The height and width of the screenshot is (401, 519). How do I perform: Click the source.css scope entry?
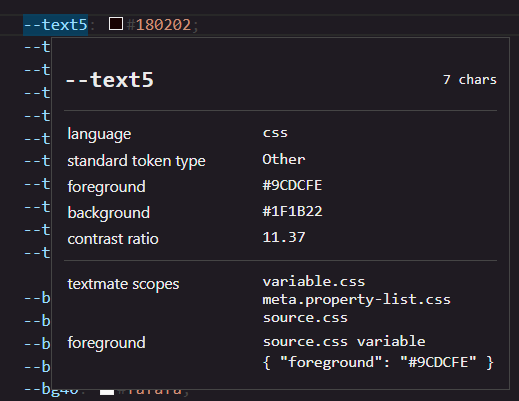pyautogui.click(x=305, y=318)
